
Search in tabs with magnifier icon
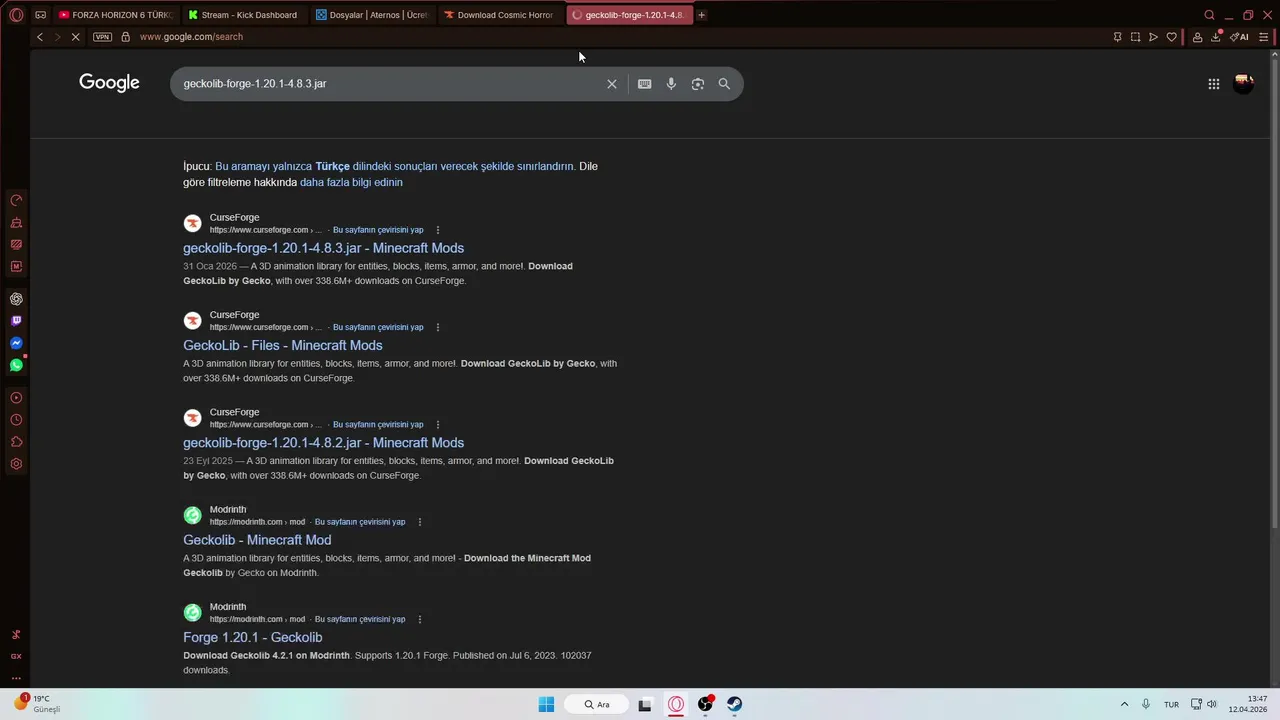pyautogui.click(x=1209, y=15)
